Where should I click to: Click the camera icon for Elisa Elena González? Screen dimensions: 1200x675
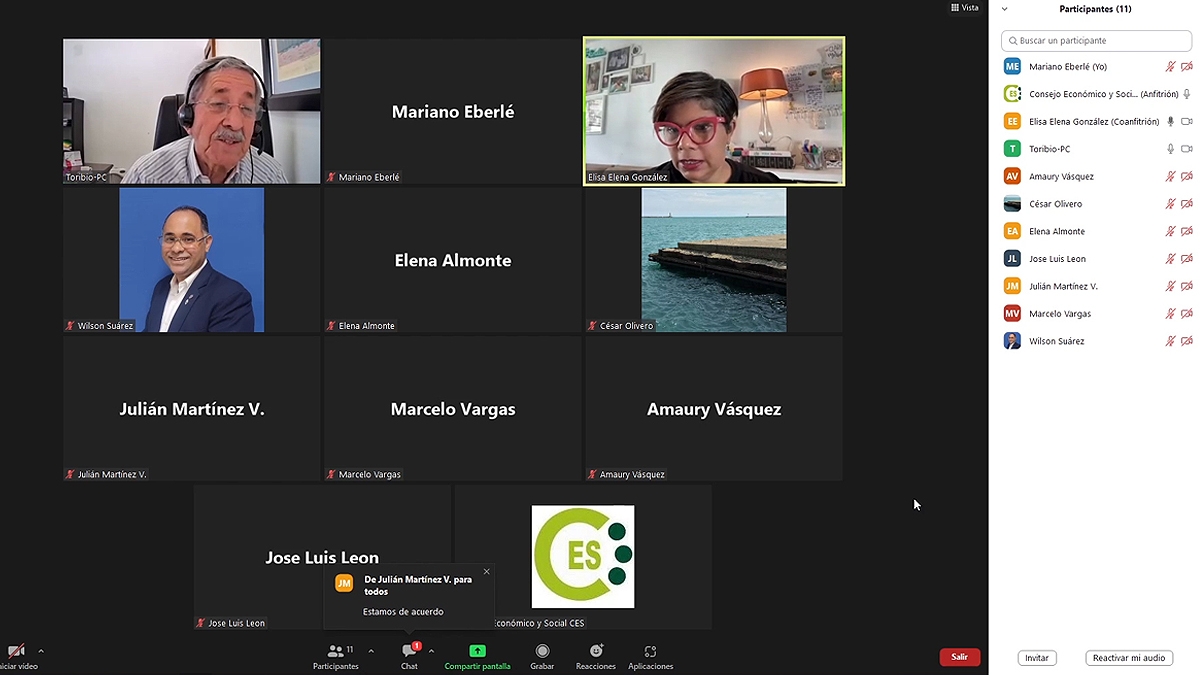1187,121
